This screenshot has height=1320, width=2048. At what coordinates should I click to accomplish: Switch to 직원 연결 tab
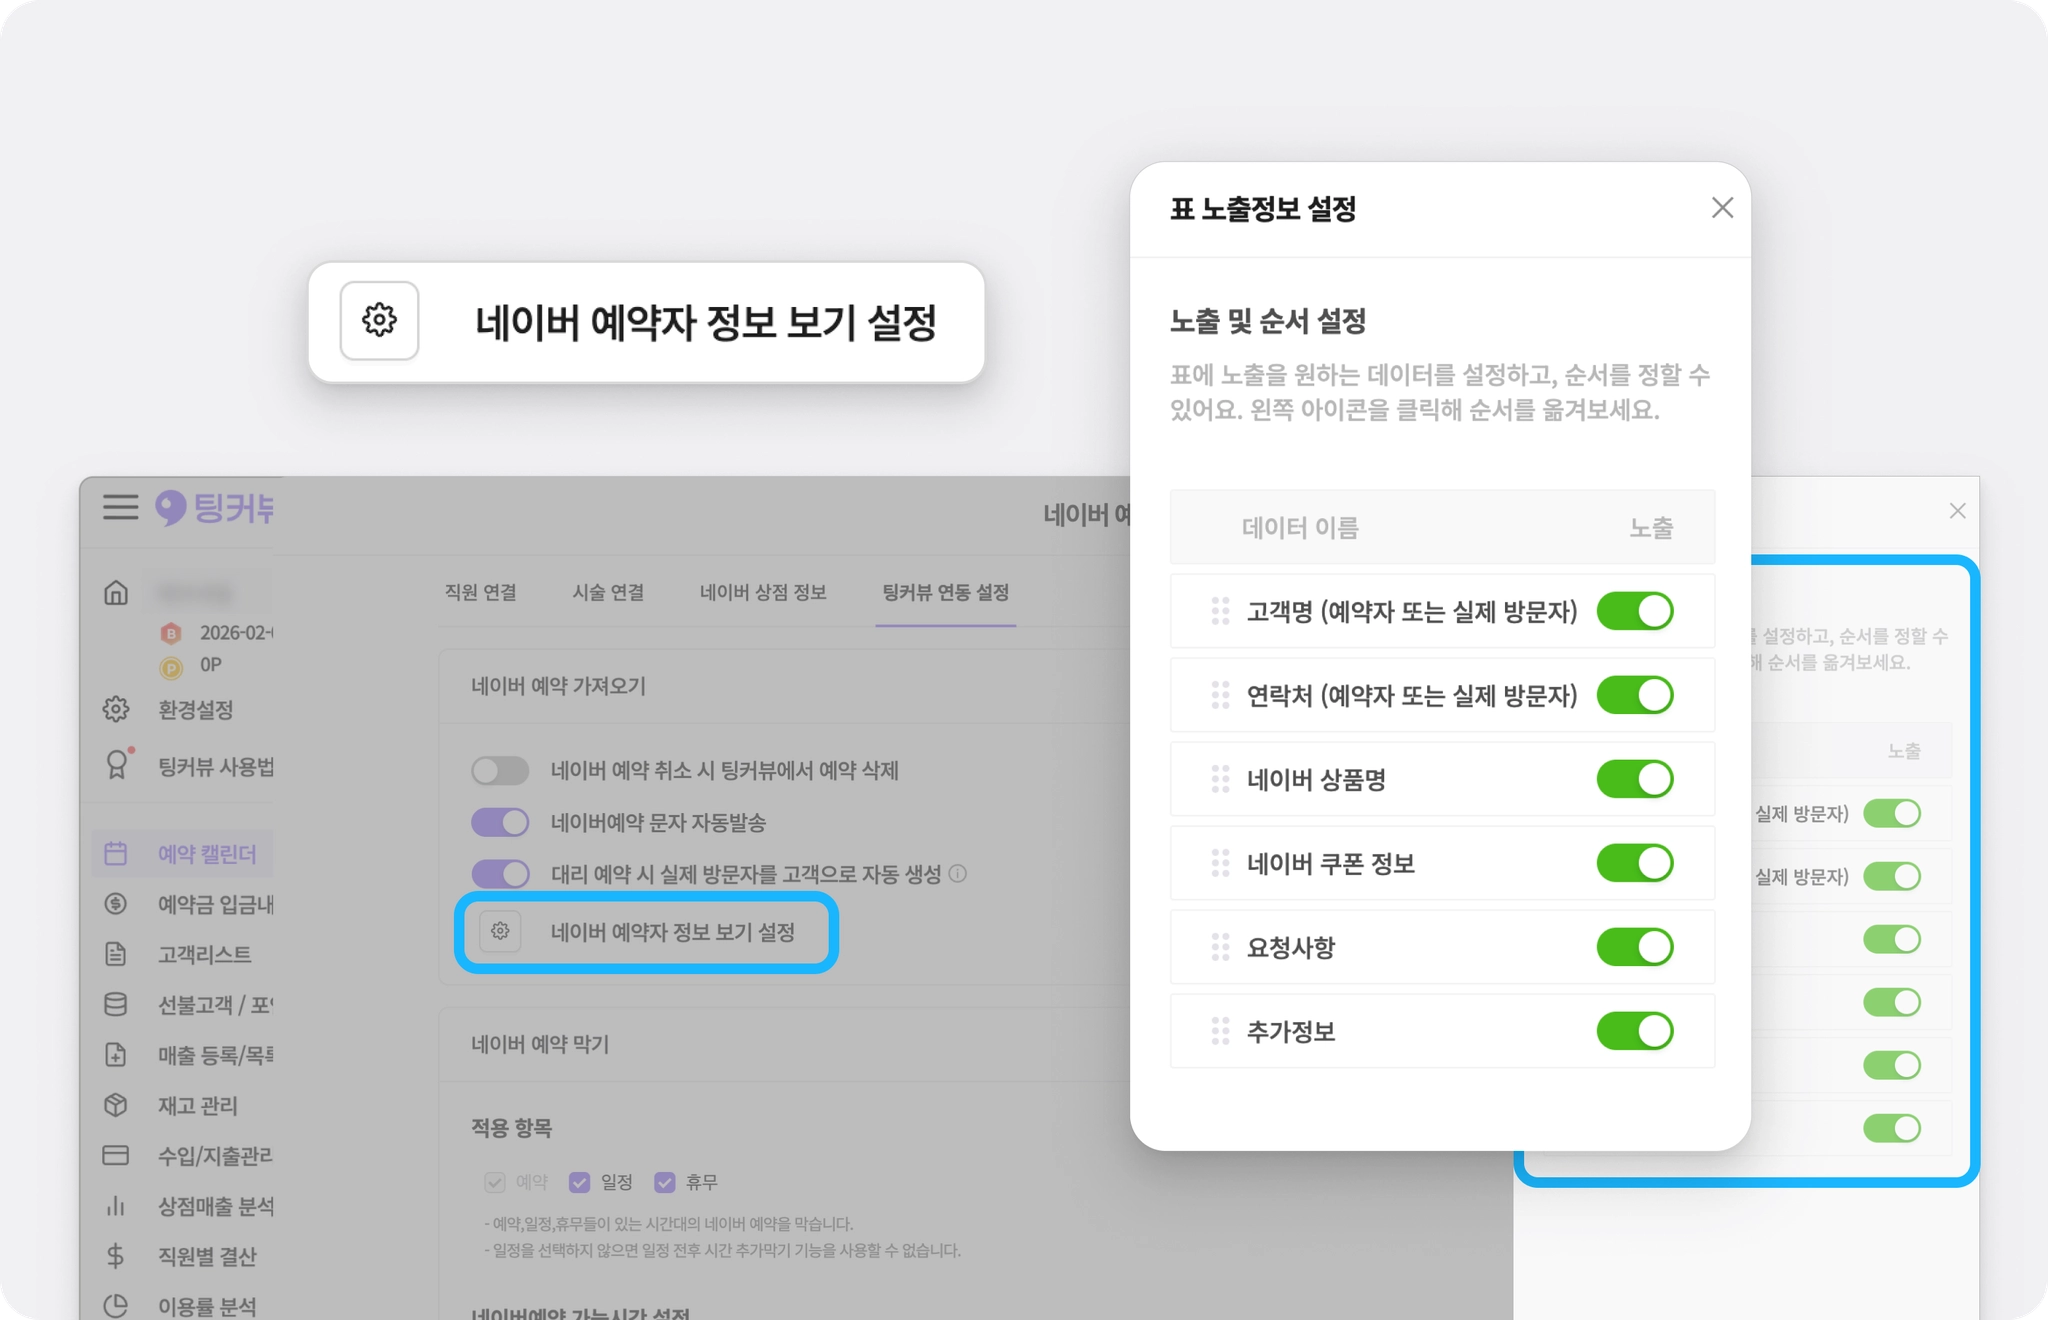click(x=481, y=592)
